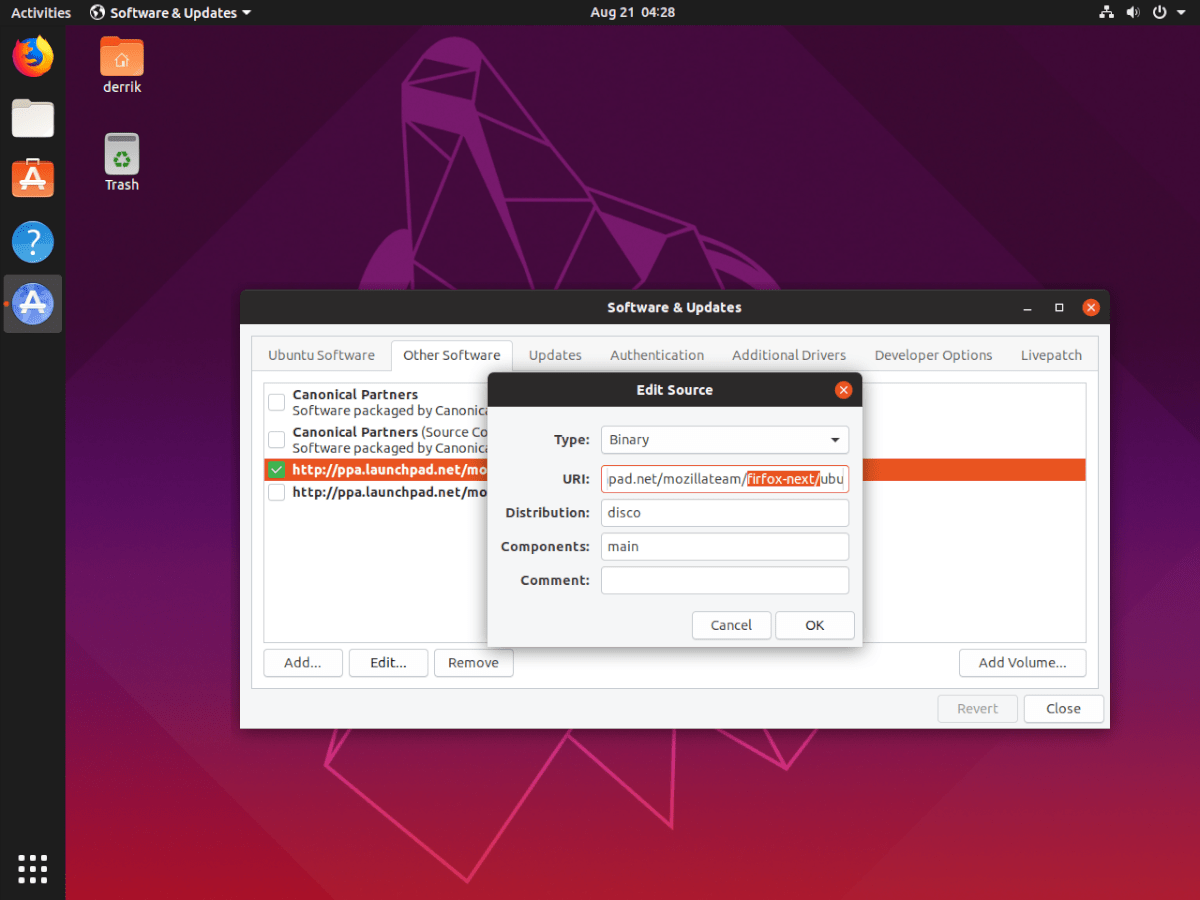Open the power menu icon

1159,13
